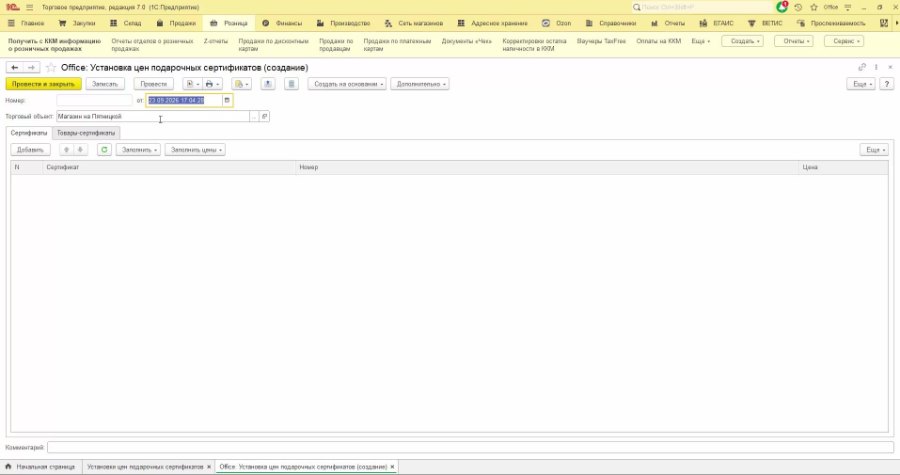Viewport: 900px width, 475px height.
Task: Open the form's top Еще dropdown
Action: (860, 84)
